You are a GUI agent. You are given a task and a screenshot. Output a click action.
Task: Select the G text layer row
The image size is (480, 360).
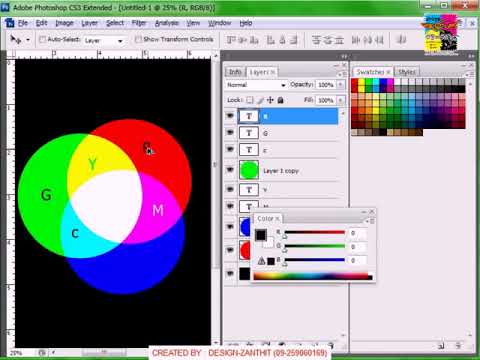click(x=289, y=133)
